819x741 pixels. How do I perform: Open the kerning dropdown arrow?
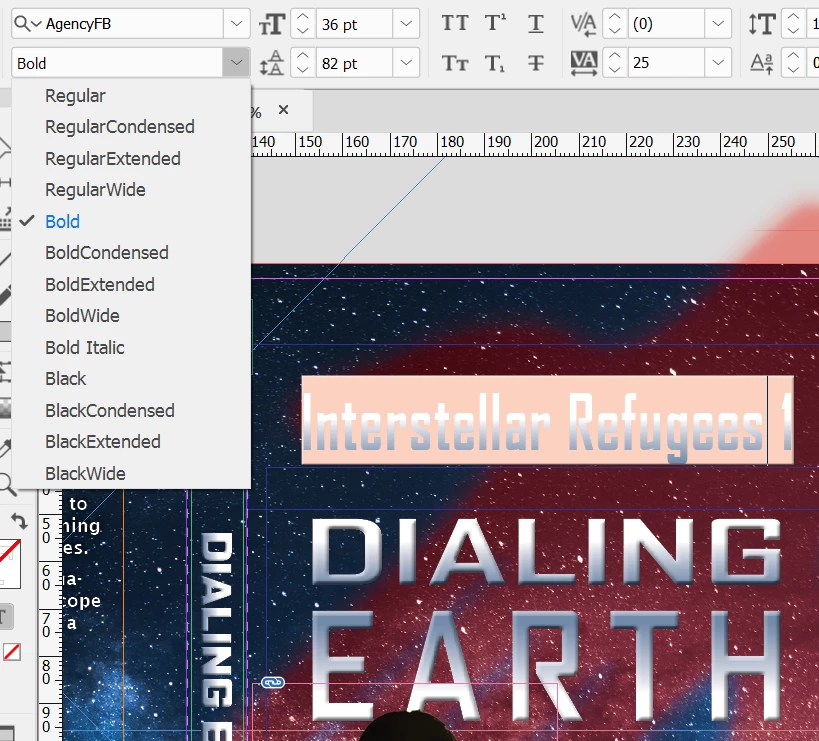718,23
